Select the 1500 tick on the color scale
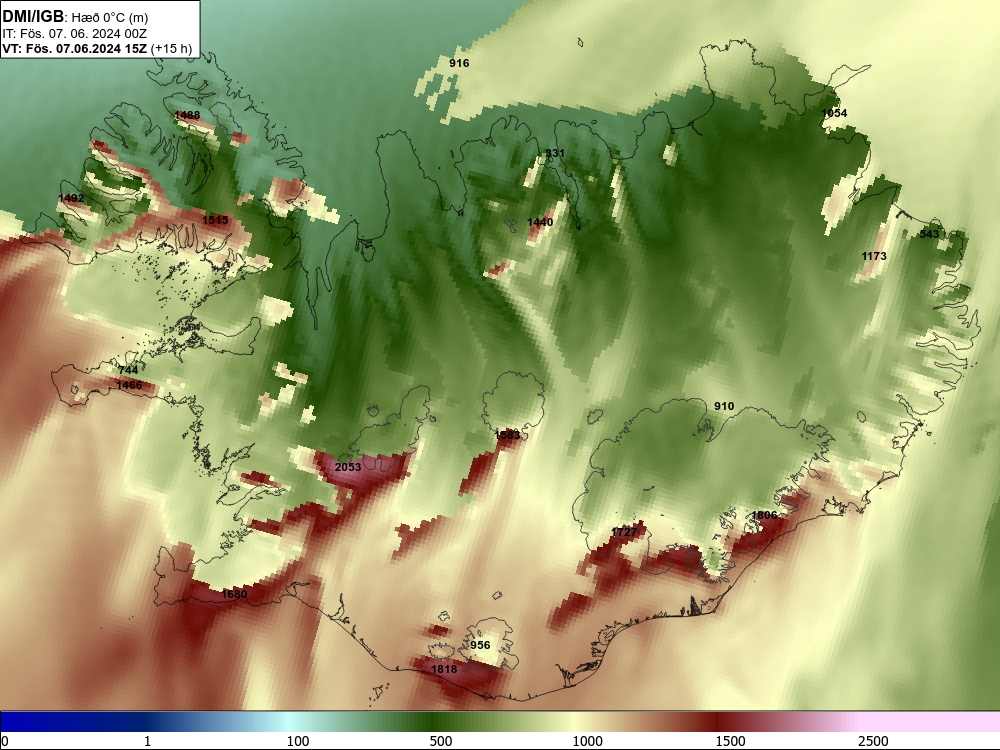This screenshot has width=1000, height=750. click(x=730, y=740)
